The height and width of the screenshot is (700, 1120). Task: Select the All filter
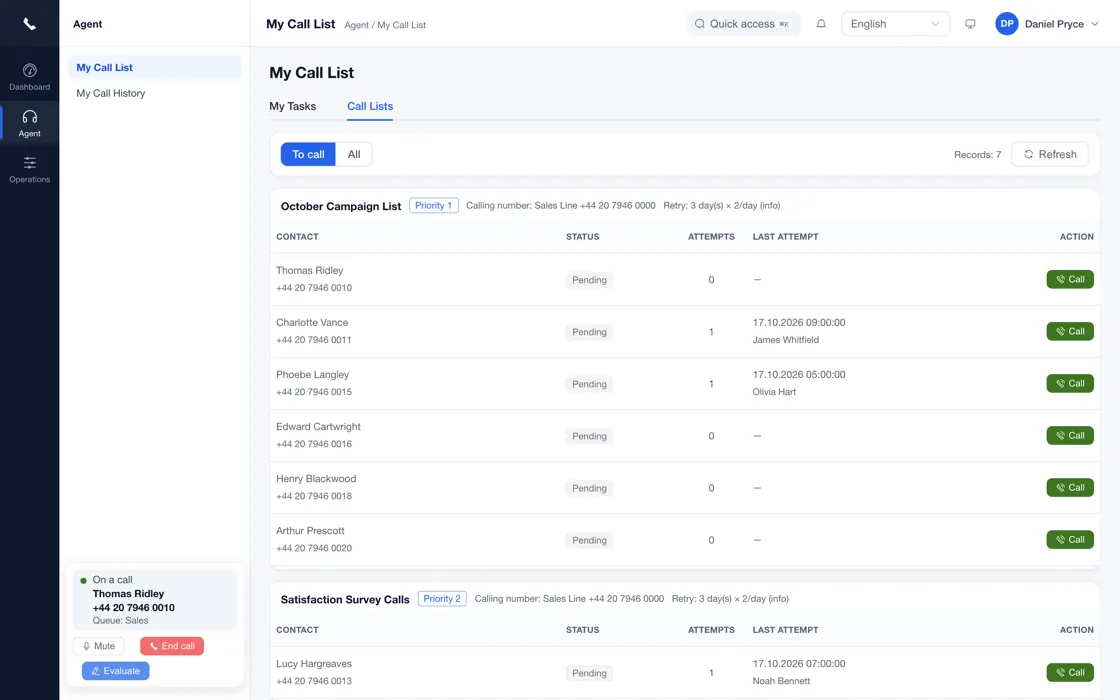coord(354,154)
